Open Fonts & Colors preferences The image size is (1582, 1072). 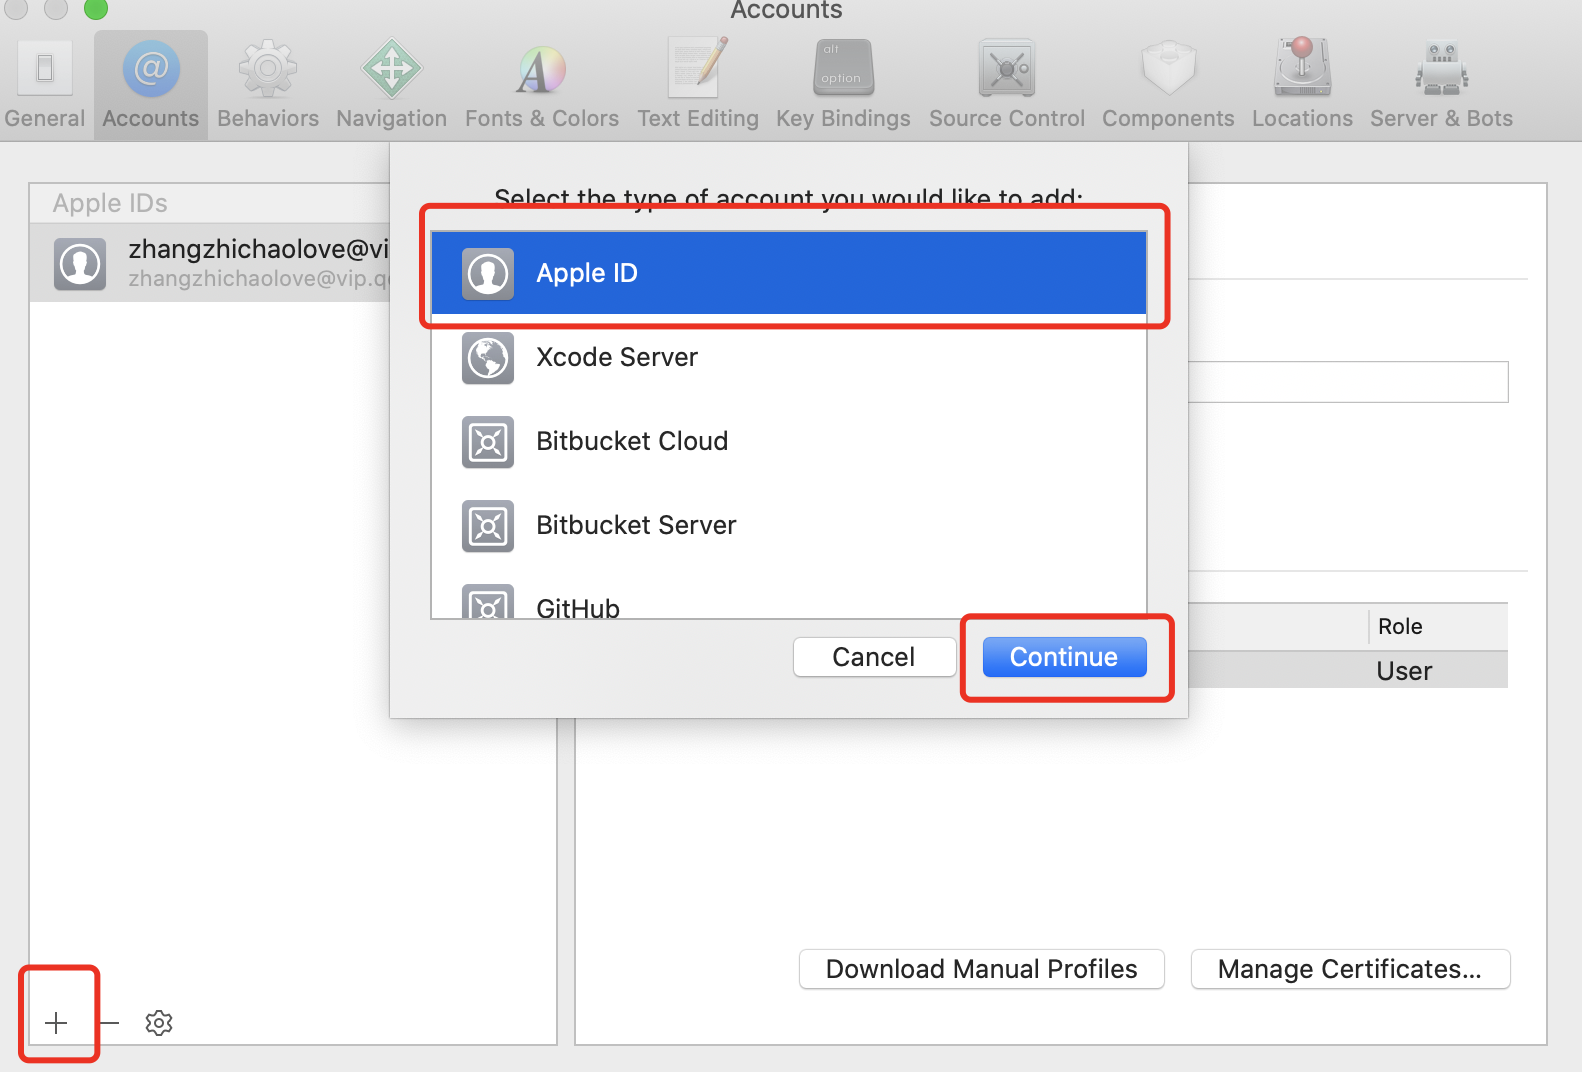[541, 86]
